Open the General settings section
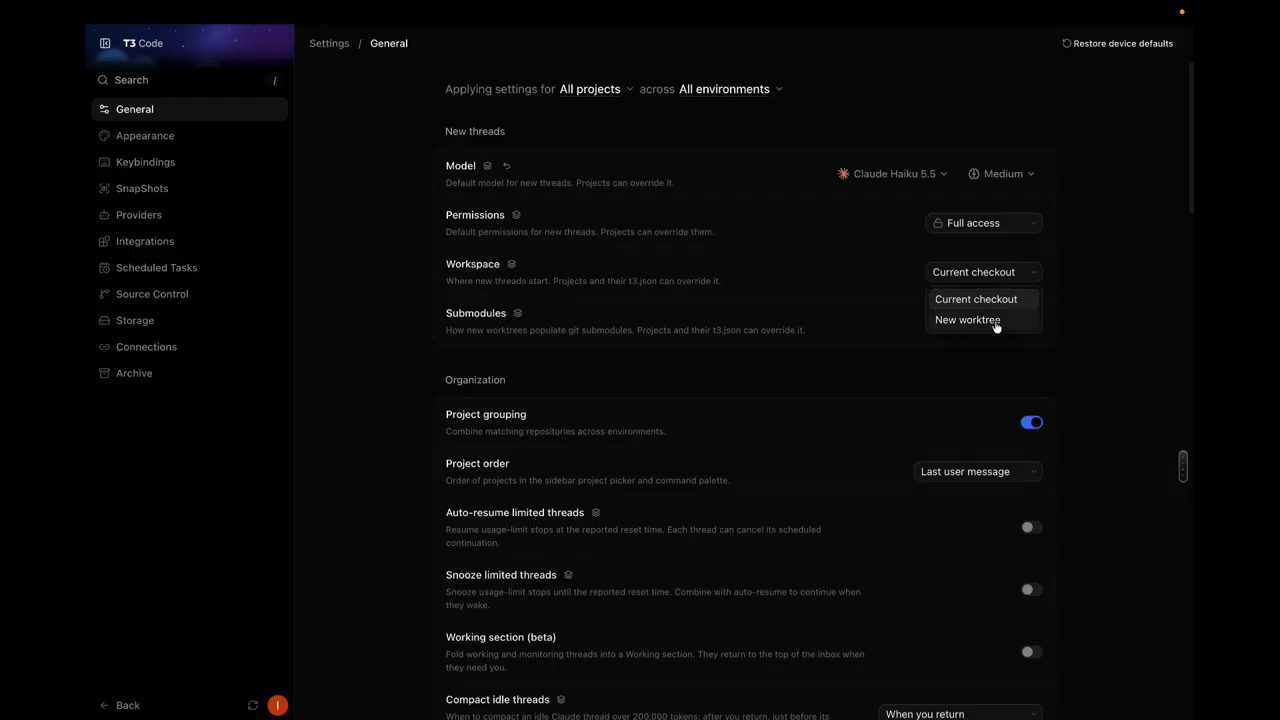Screen dimensions: 1280x720 (190, 109)
